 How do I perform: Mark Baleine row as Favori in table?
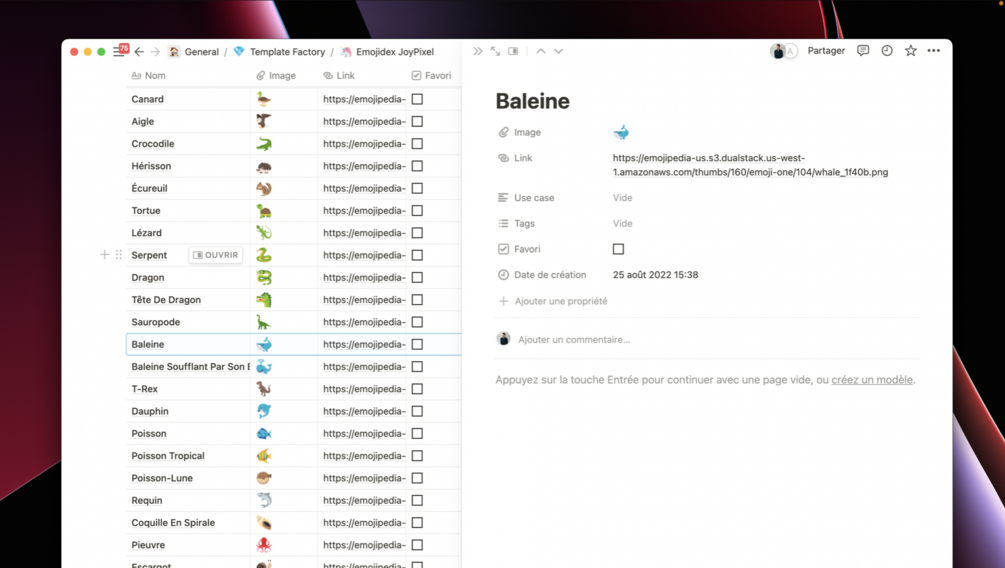(x=417, y=344)
